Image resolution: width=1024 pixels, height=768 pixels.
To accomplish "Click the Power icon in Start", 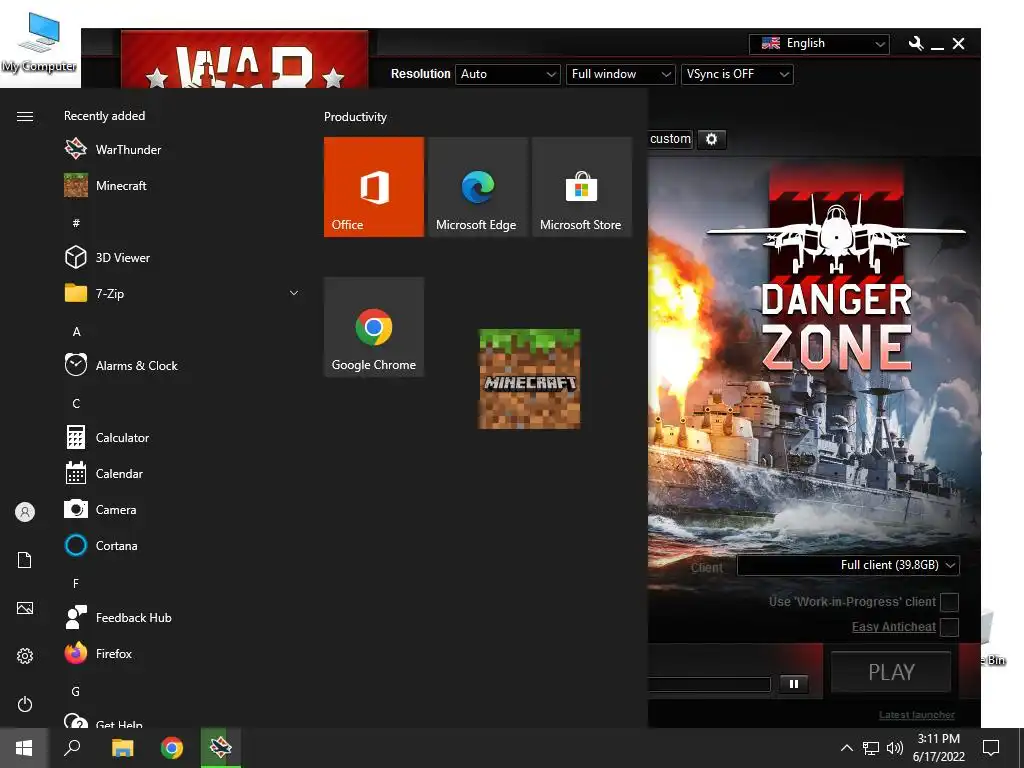I will pyautogui.click(x=25, y=704).
